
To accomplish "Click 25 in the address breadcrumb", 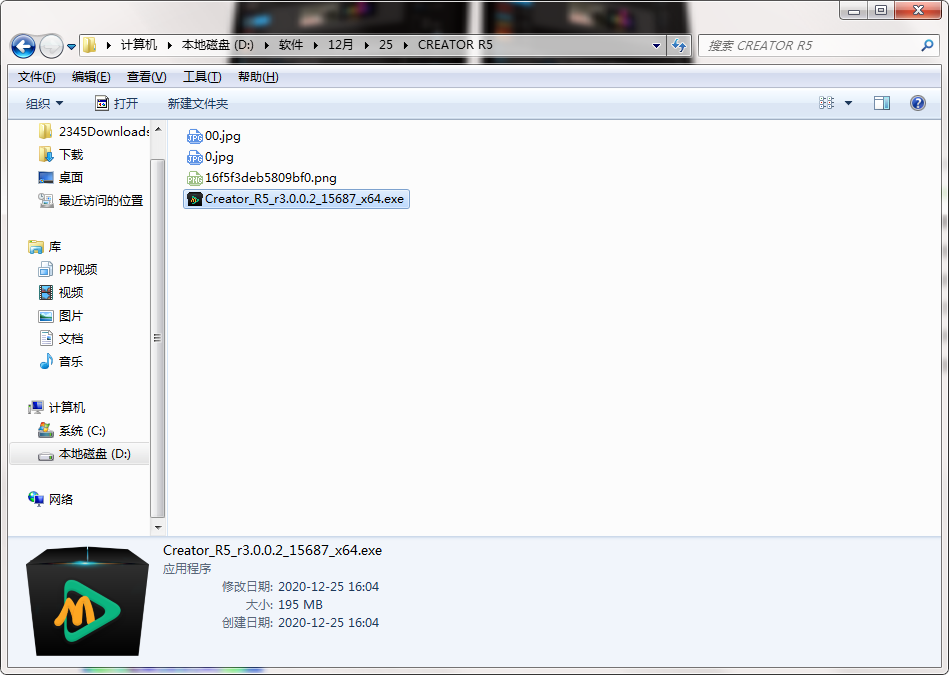I will pos(386,45).
